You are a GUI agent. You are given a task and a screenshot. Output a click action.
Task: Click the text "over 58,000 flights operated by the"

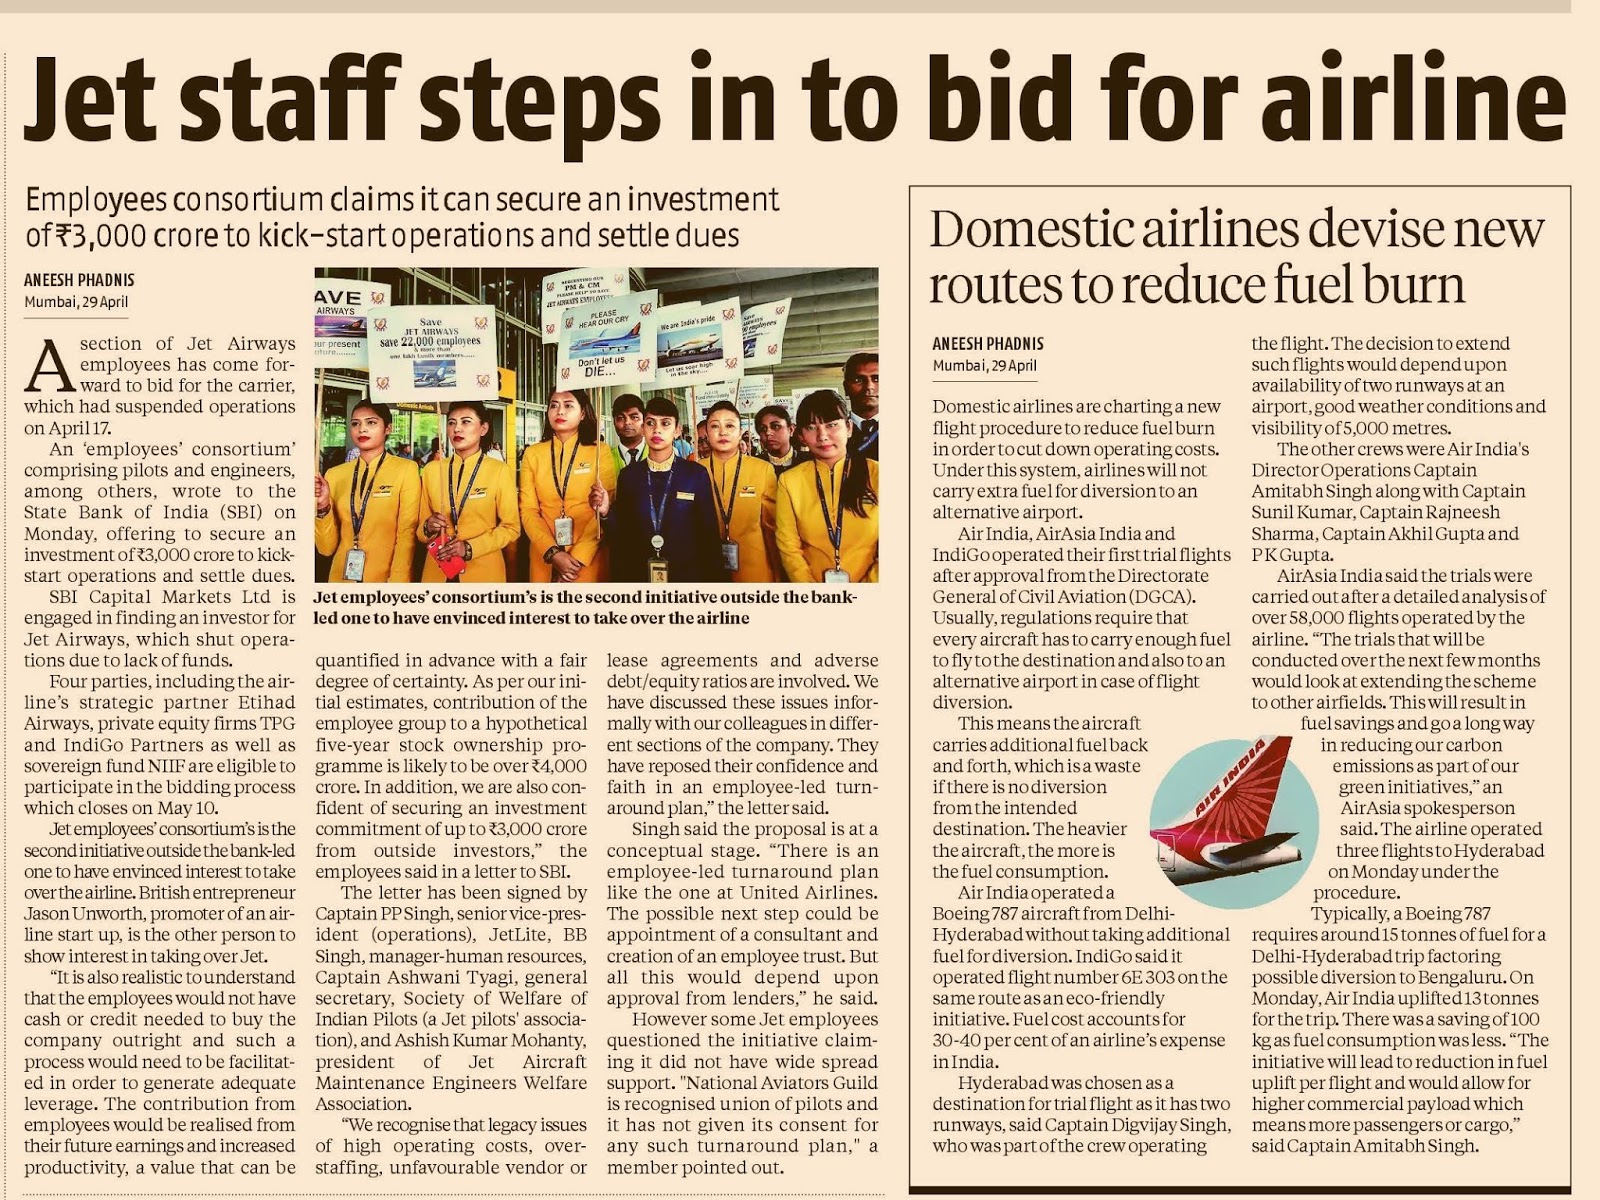point(1388,617)
